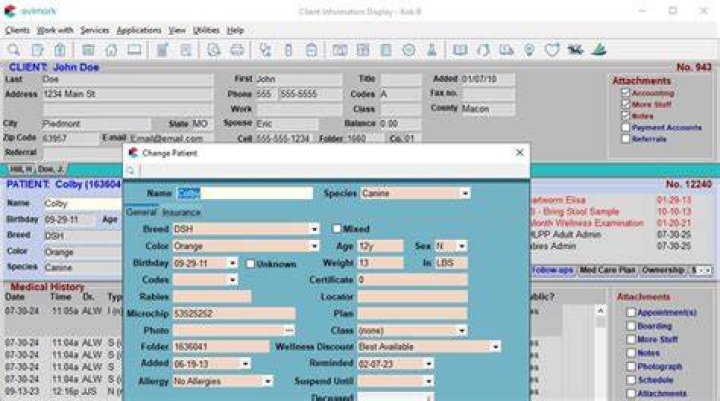The height and width of the screenshot is (401, 720).
Task: Click the Macon county value
Action: (x=488, y=109)
